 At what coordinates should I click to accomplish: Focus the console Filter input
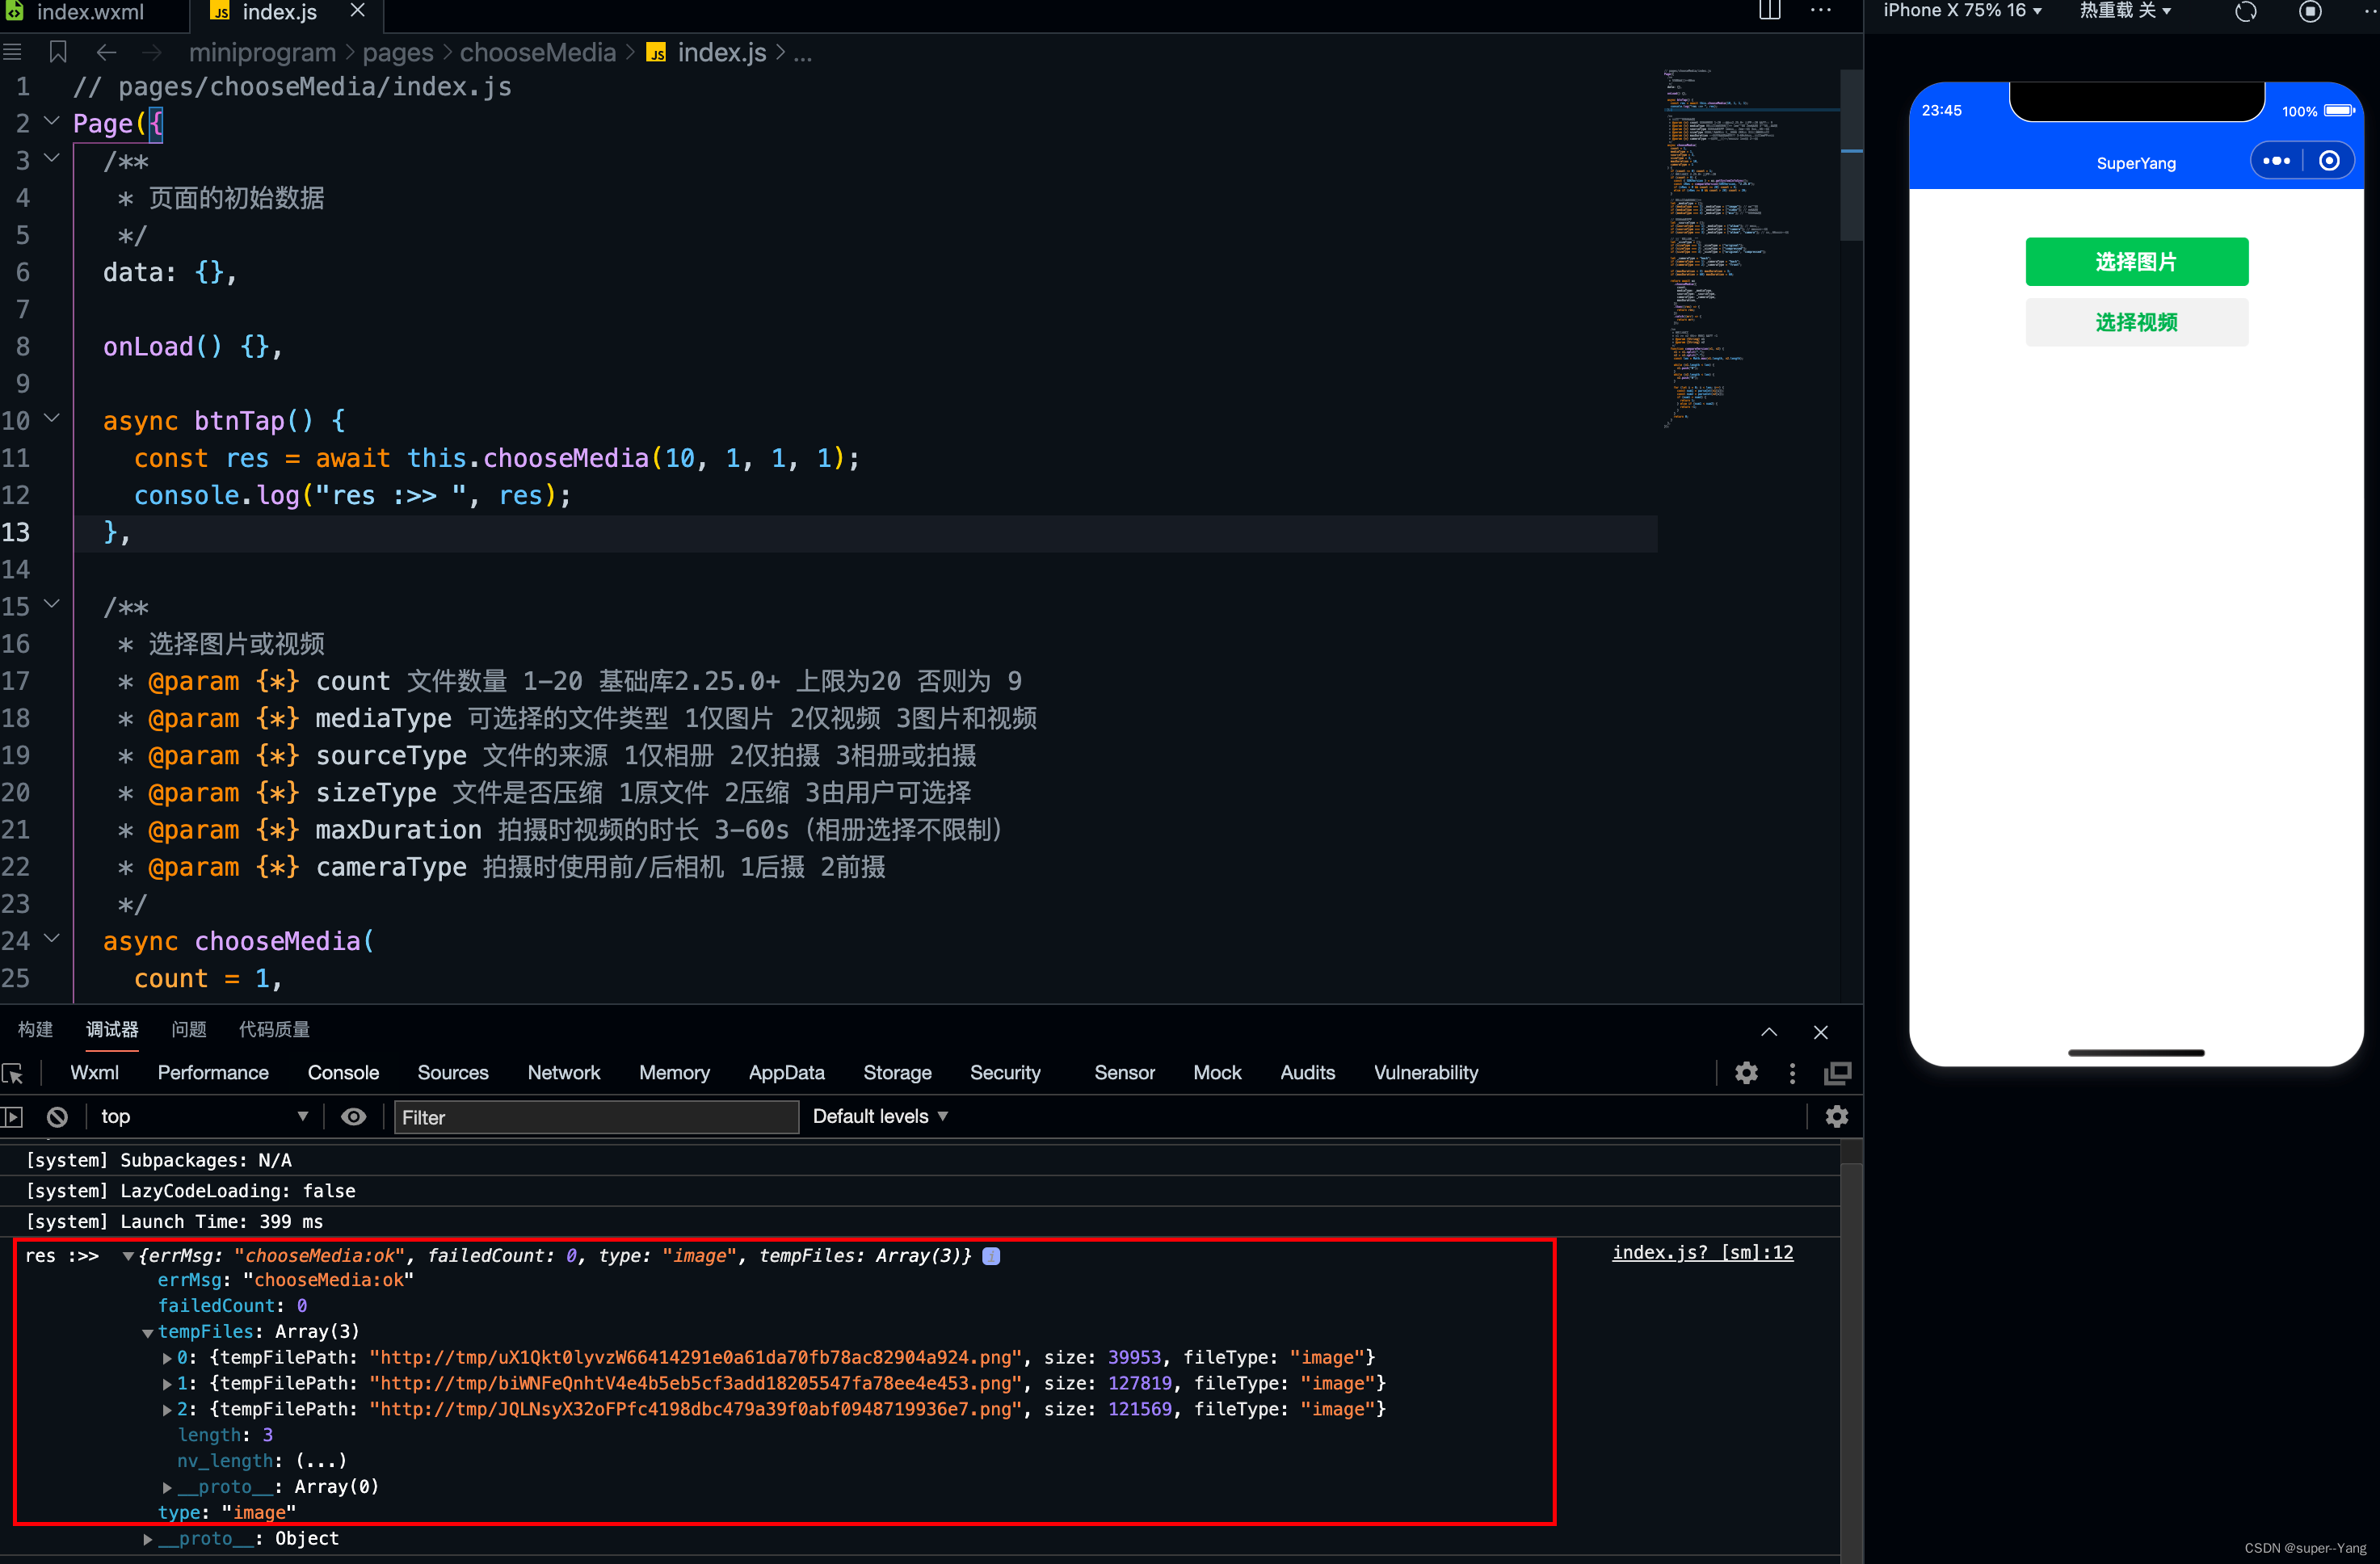pyautogui.click(x=596, y=1117)
